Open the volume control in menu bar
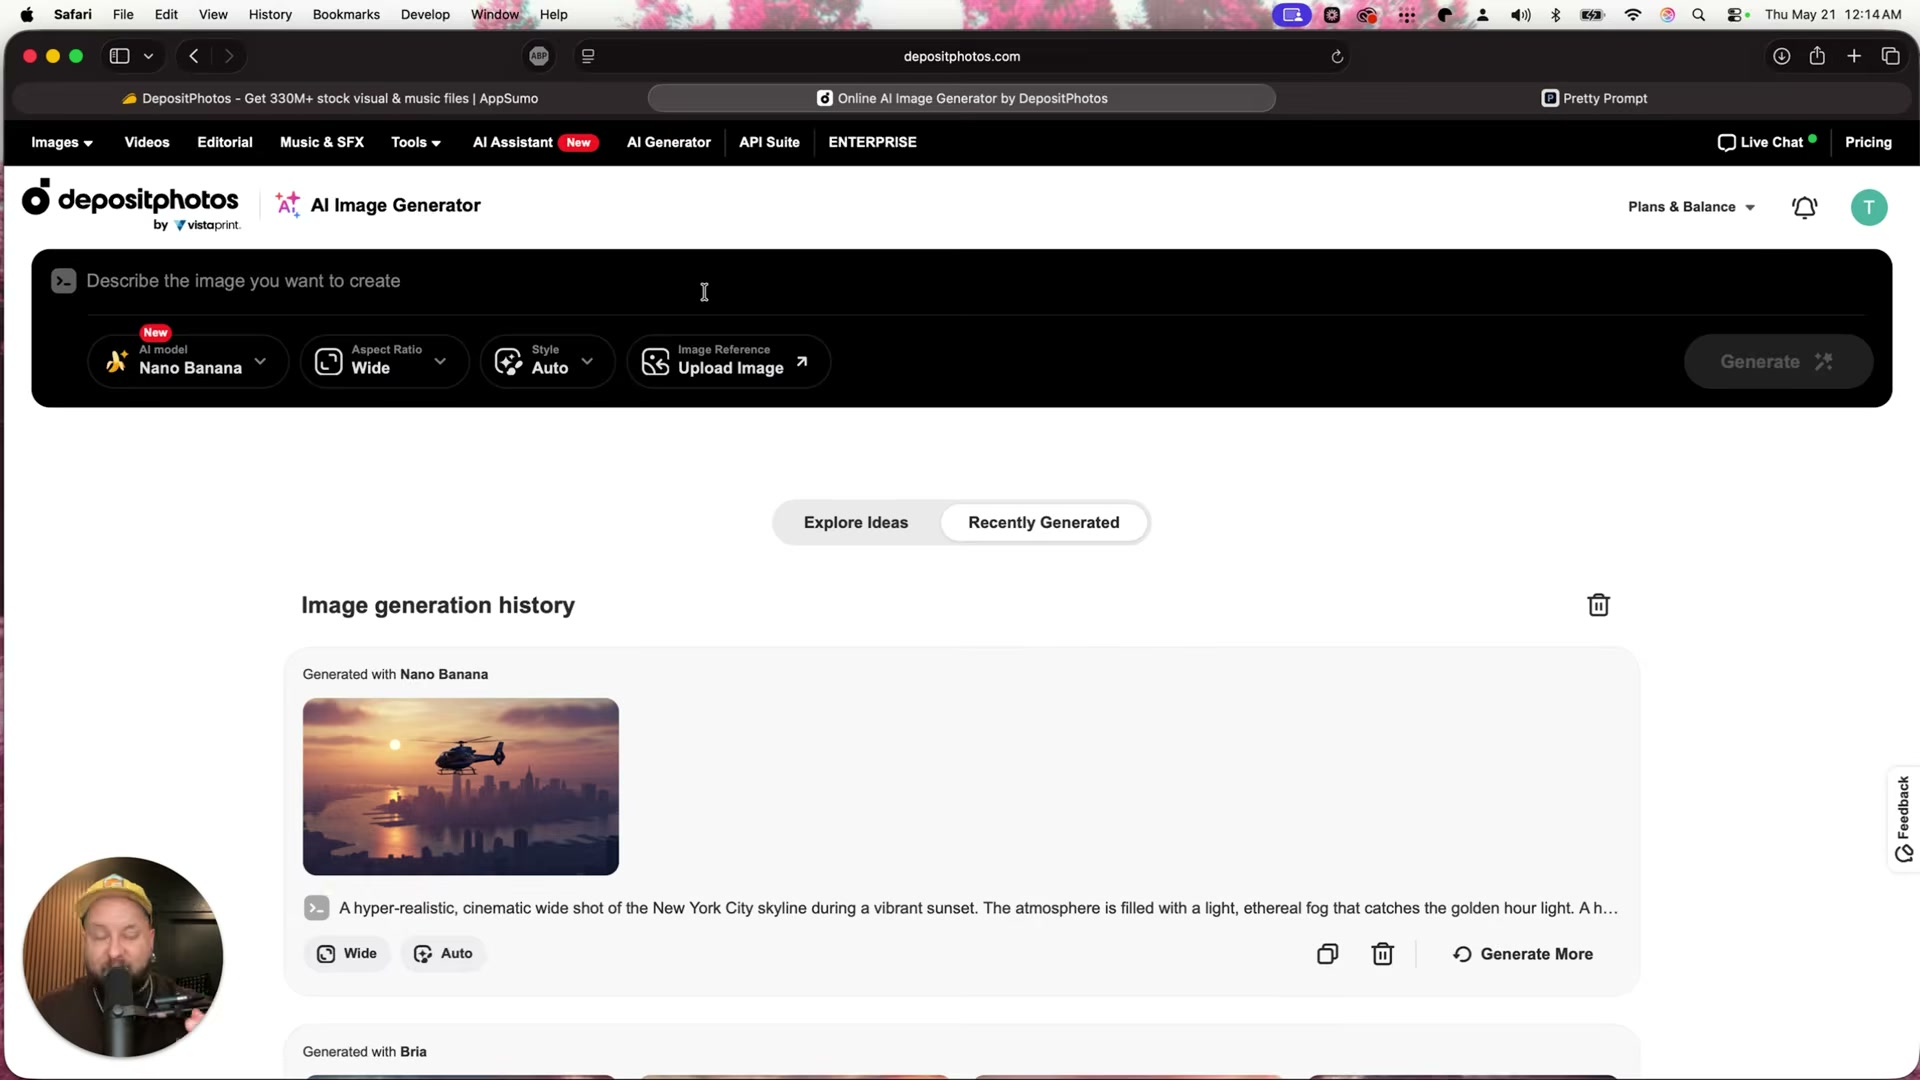This screenshot has height=1080, width=1920. (1520, 15)
